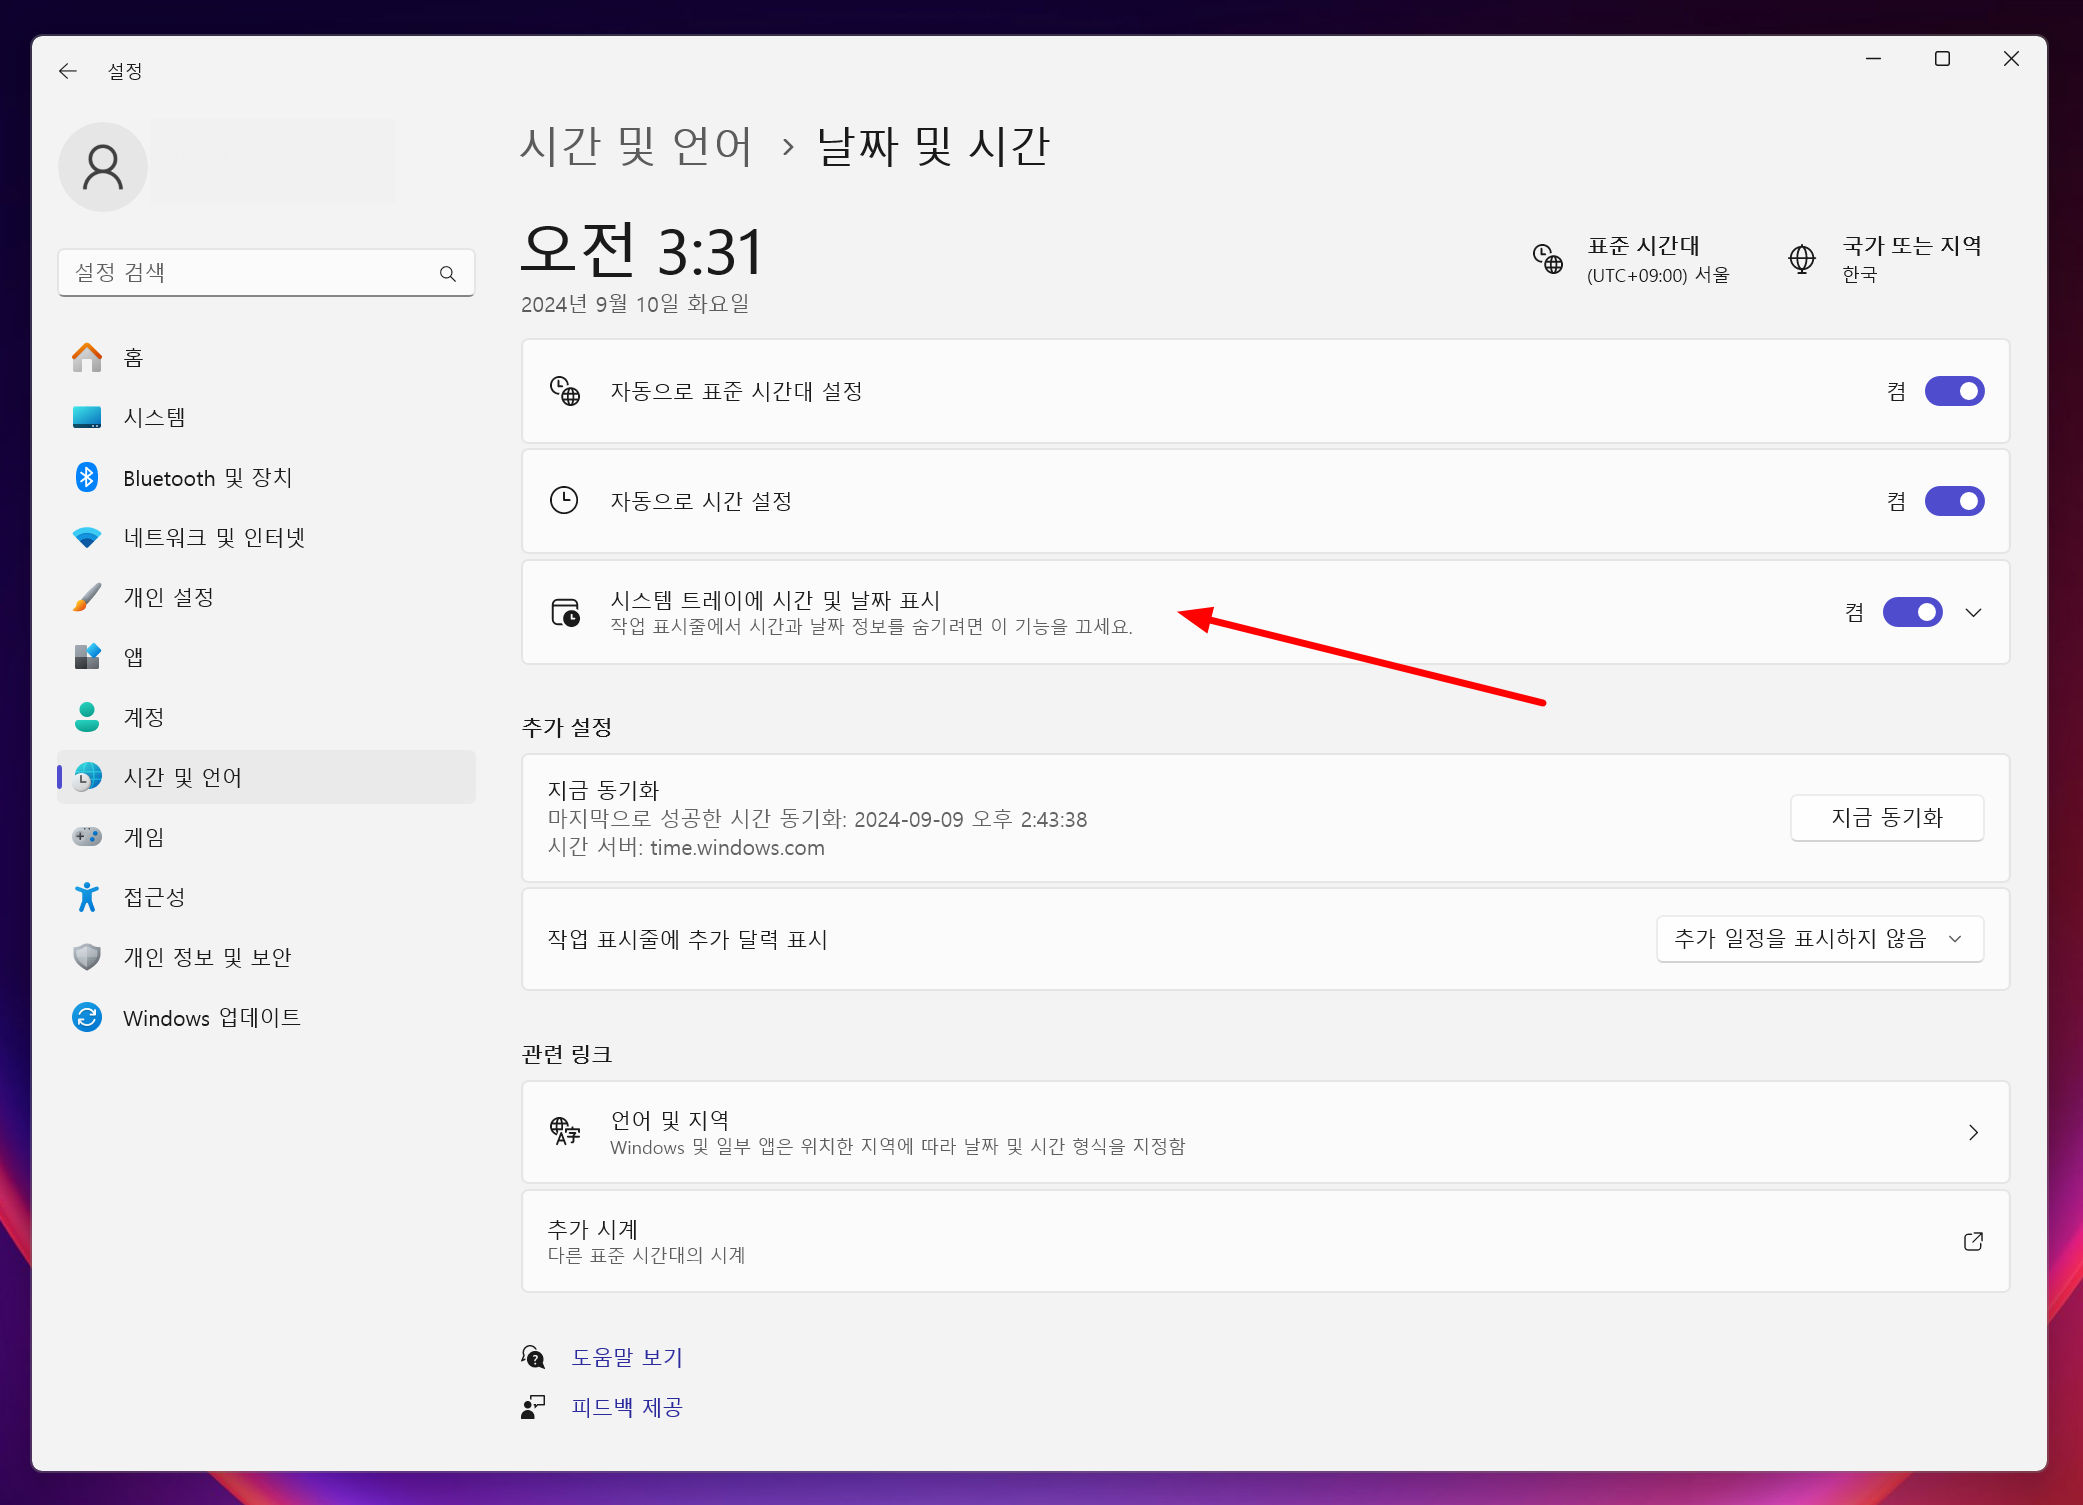
Task: Click the user profile avatar icon
Action: point(103,167)
